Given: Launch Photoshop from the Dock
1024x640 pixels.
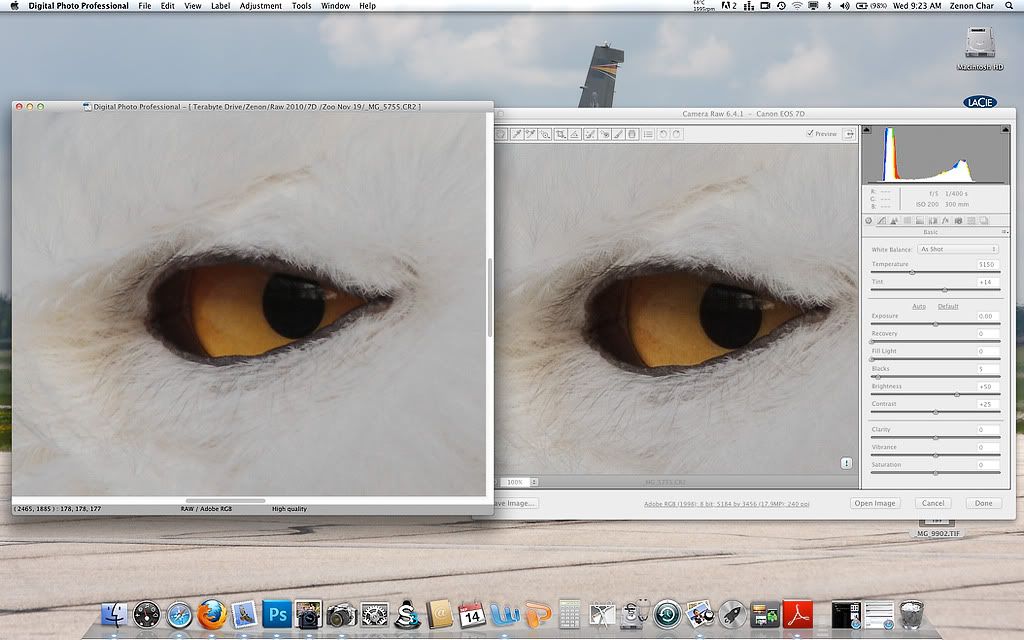Looking at the screenshot, I should coord(276,611).
